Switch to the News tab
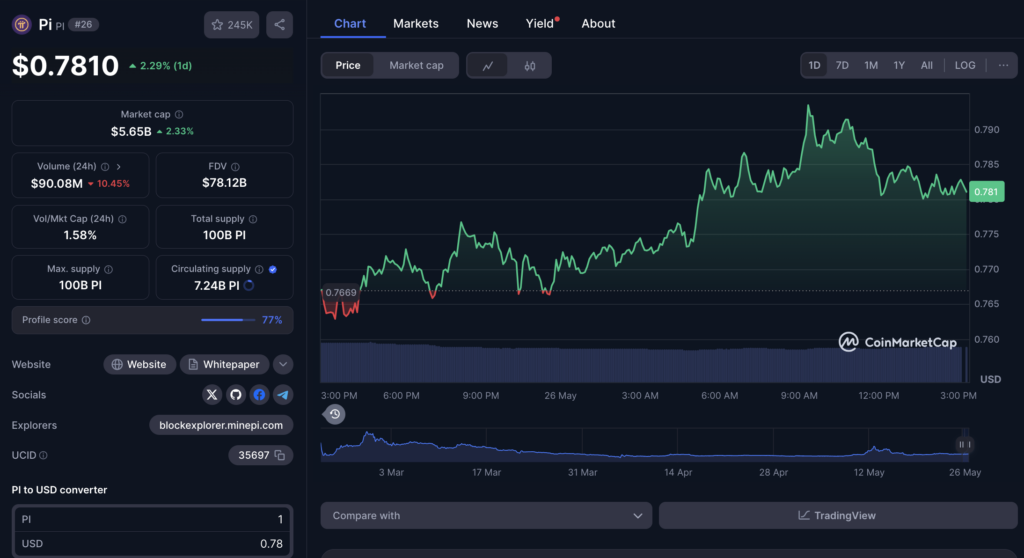The width and height of the screenshot is (1024, 558). click(x=482, y=24)
